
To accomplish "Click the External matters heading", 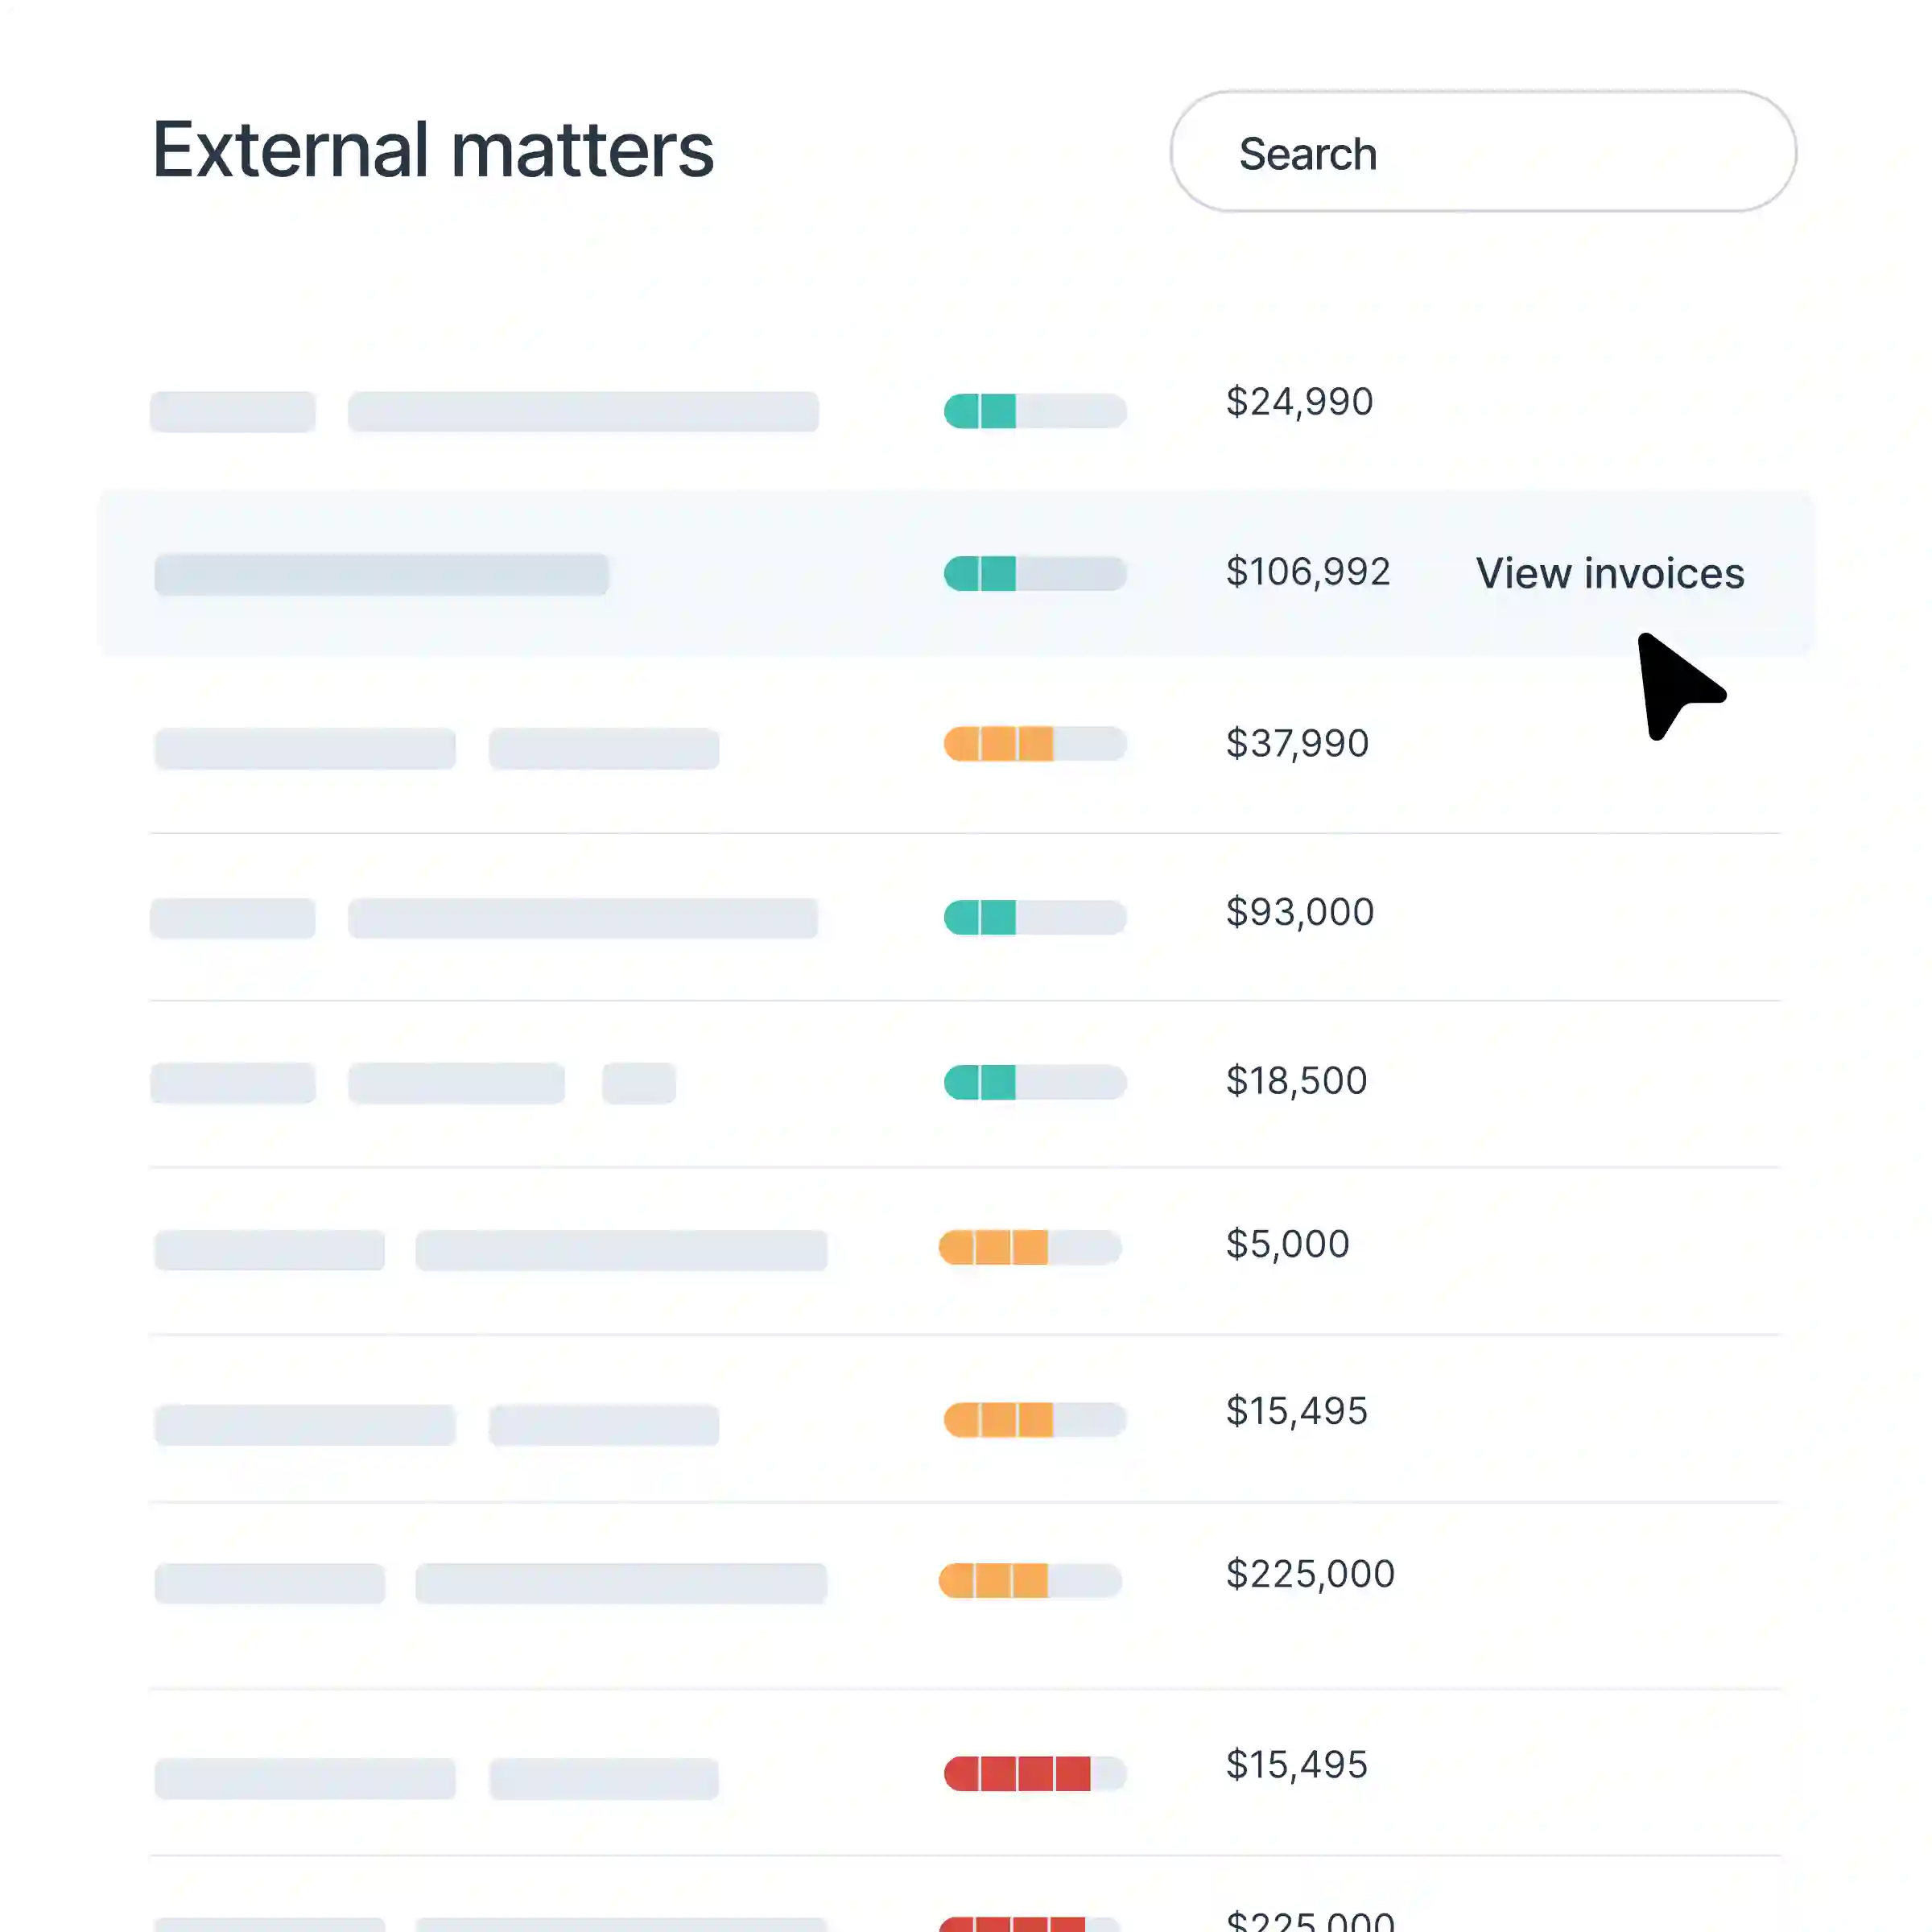I will click(432, 148).
